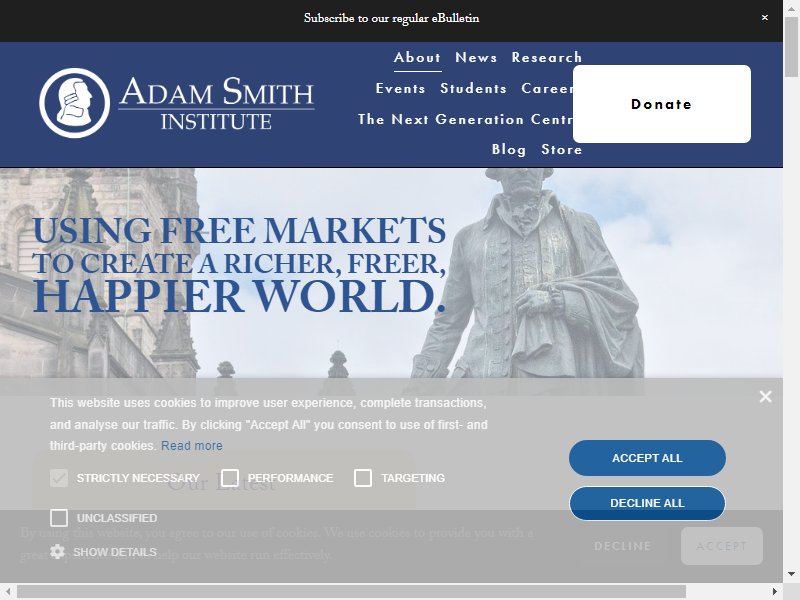800x600 pixels.
Task: Click the scroll left arrow
Action: tap(8, 591)
